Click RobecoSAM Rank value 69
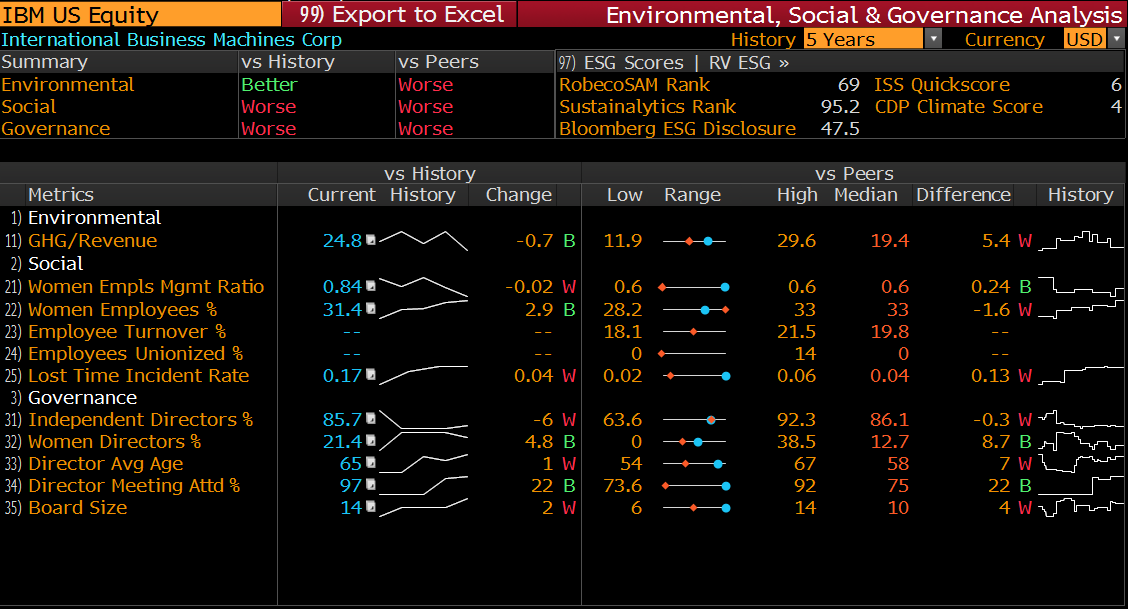This screenshot has width=1128, height=609. coord(849,84)
